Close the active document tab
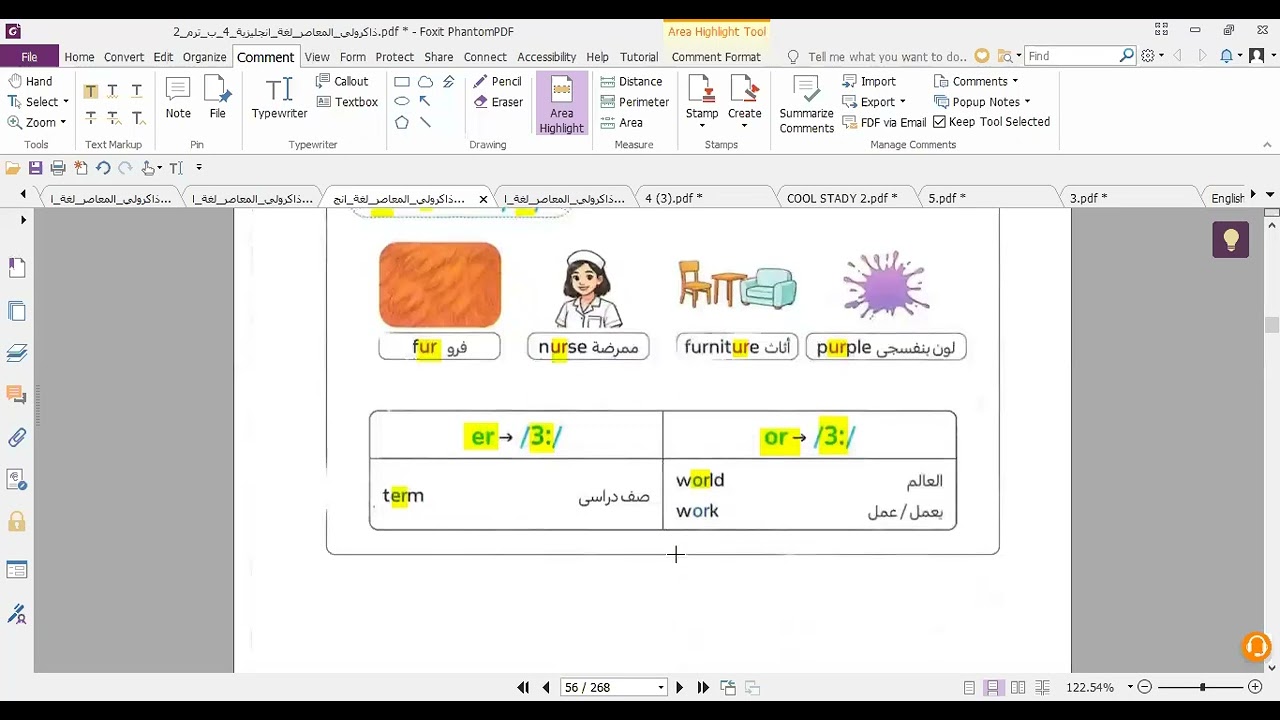 click(x=483, y=199)
